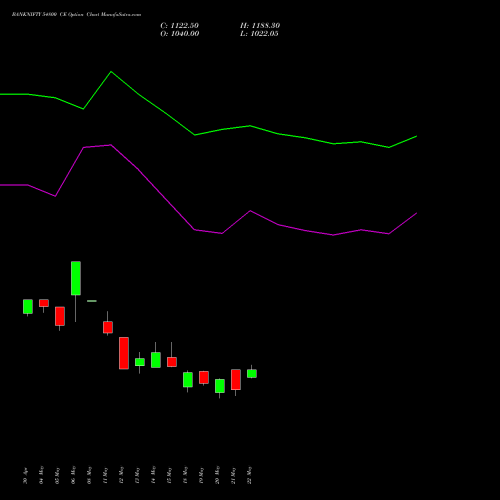Click the green candle above 18 May
Screen dimensions: 500x500
pos(188,380)
